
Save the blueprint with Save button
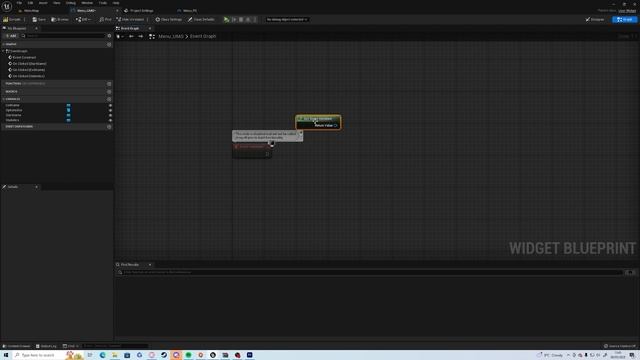click(39, 19)
